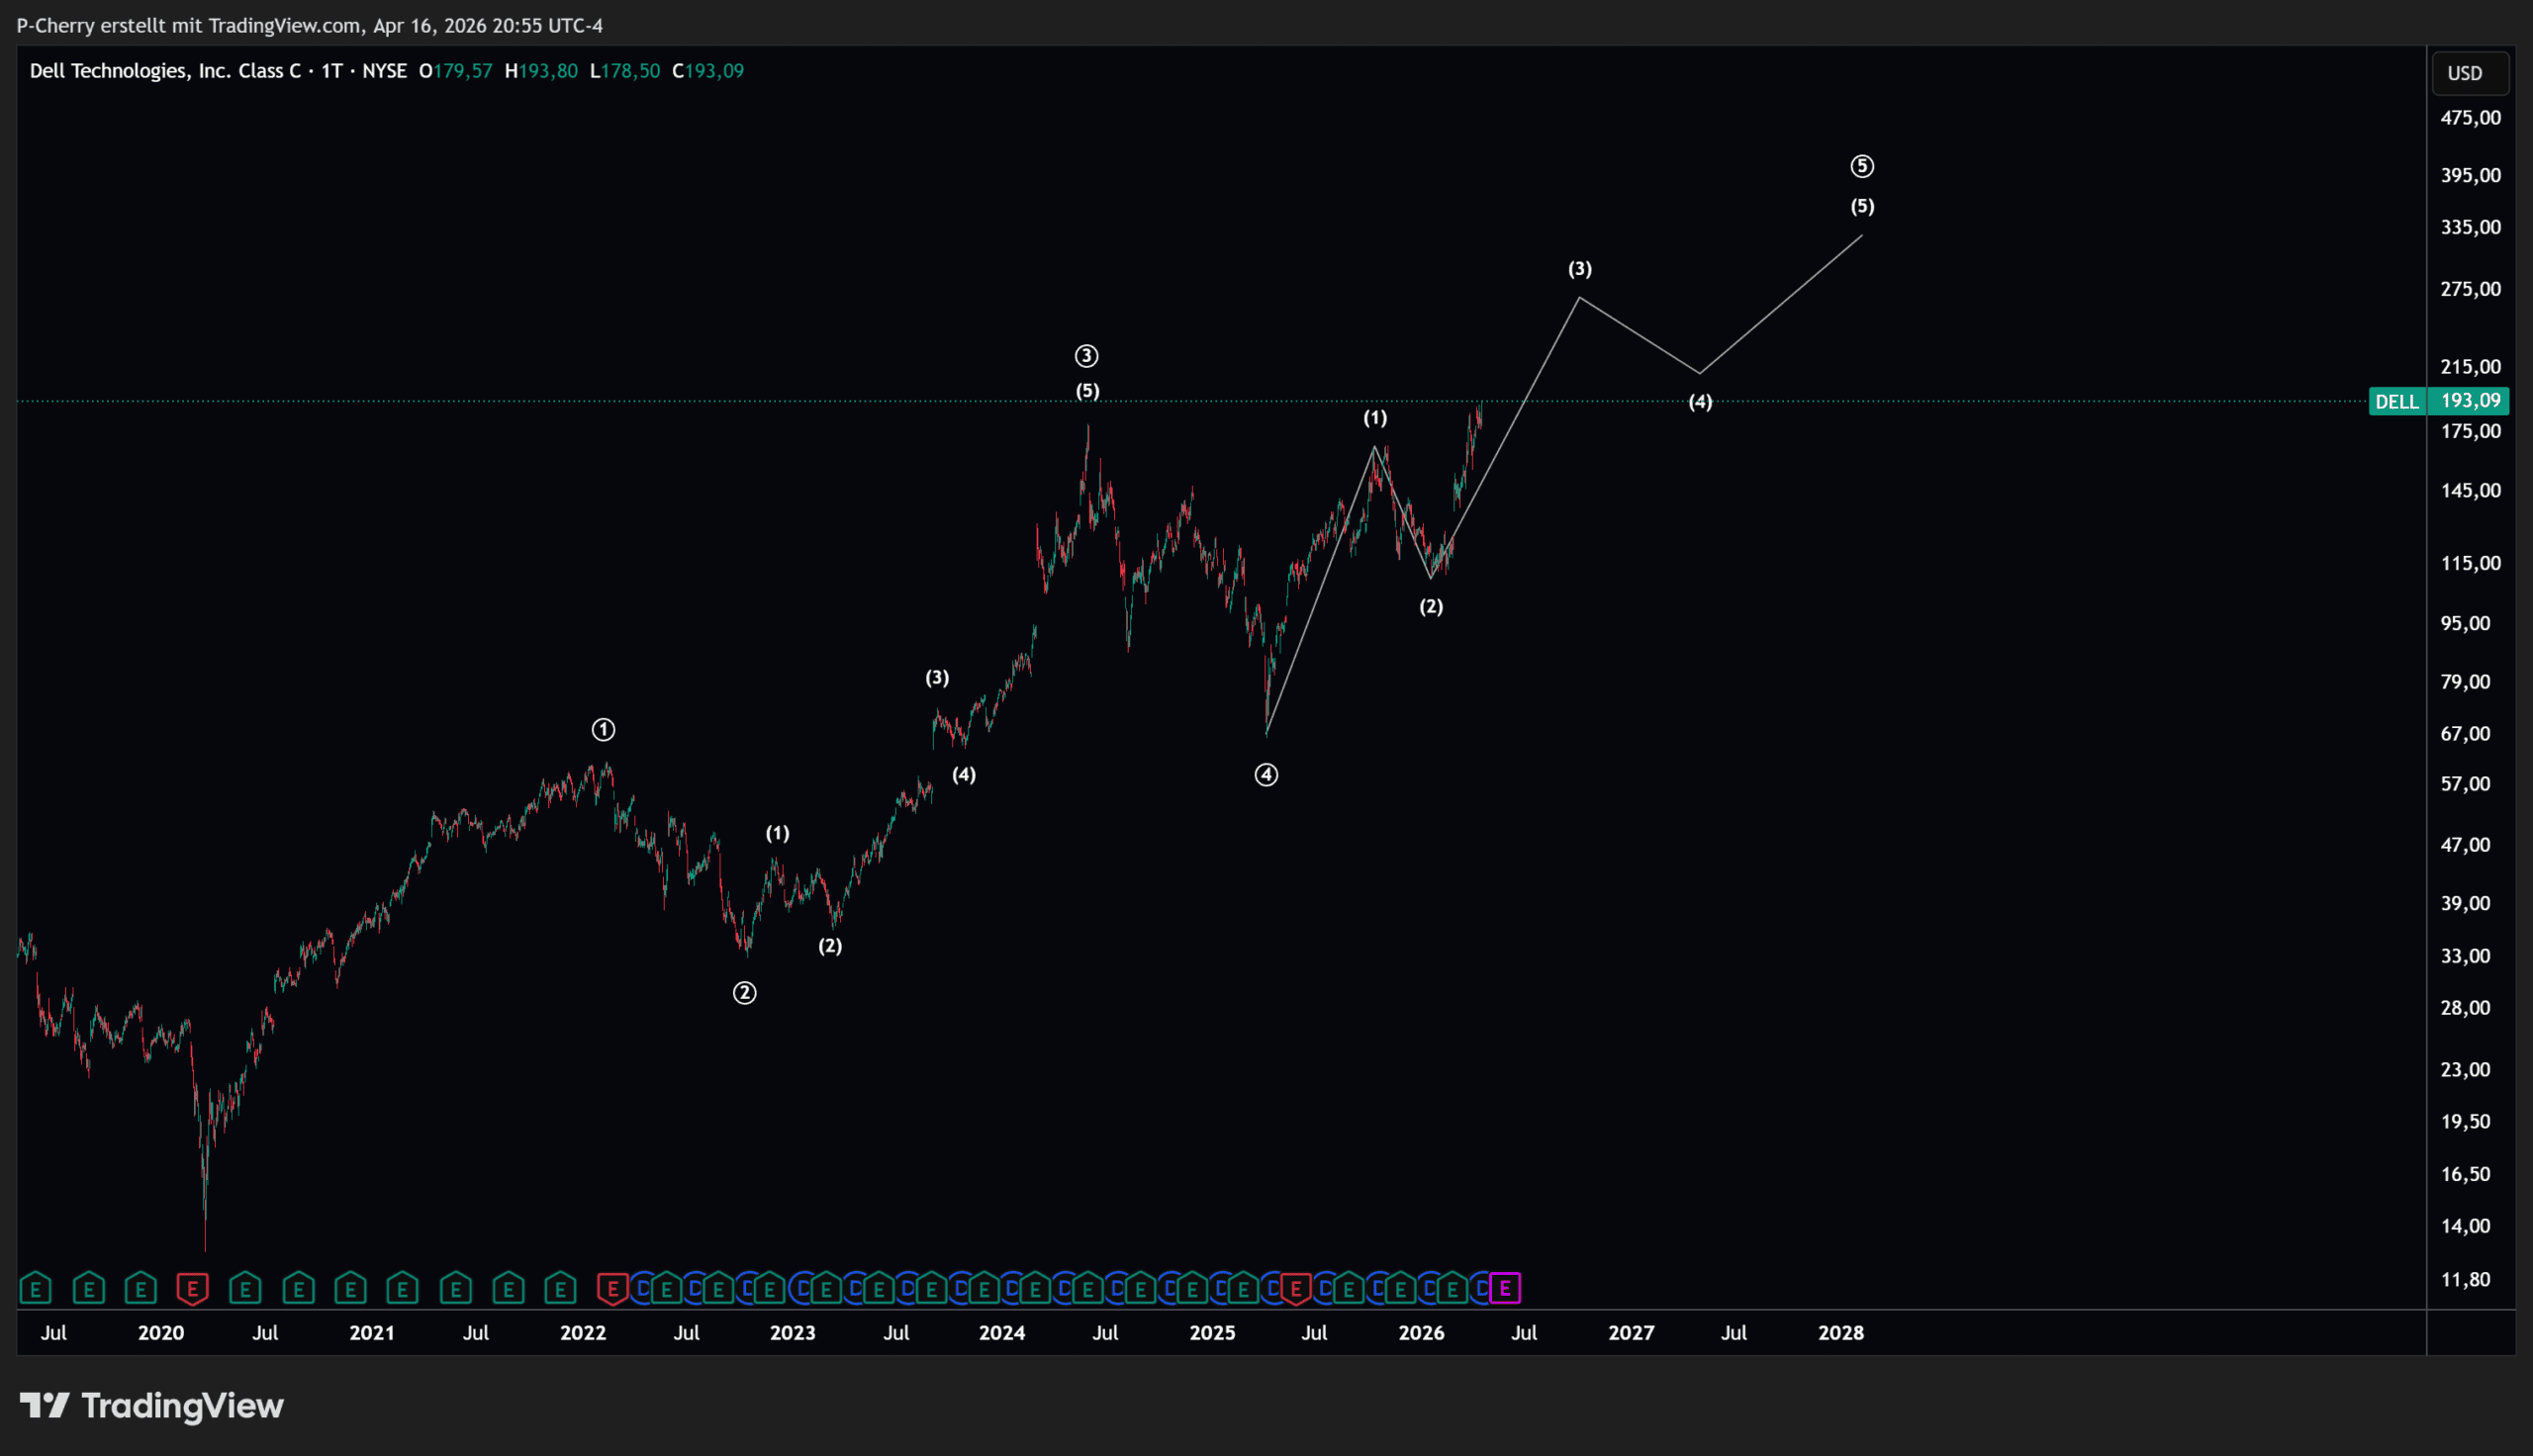Select the first green earnings marker at far left
This screenshot has height=1456, width=2533.
[x=36, y=1288]
